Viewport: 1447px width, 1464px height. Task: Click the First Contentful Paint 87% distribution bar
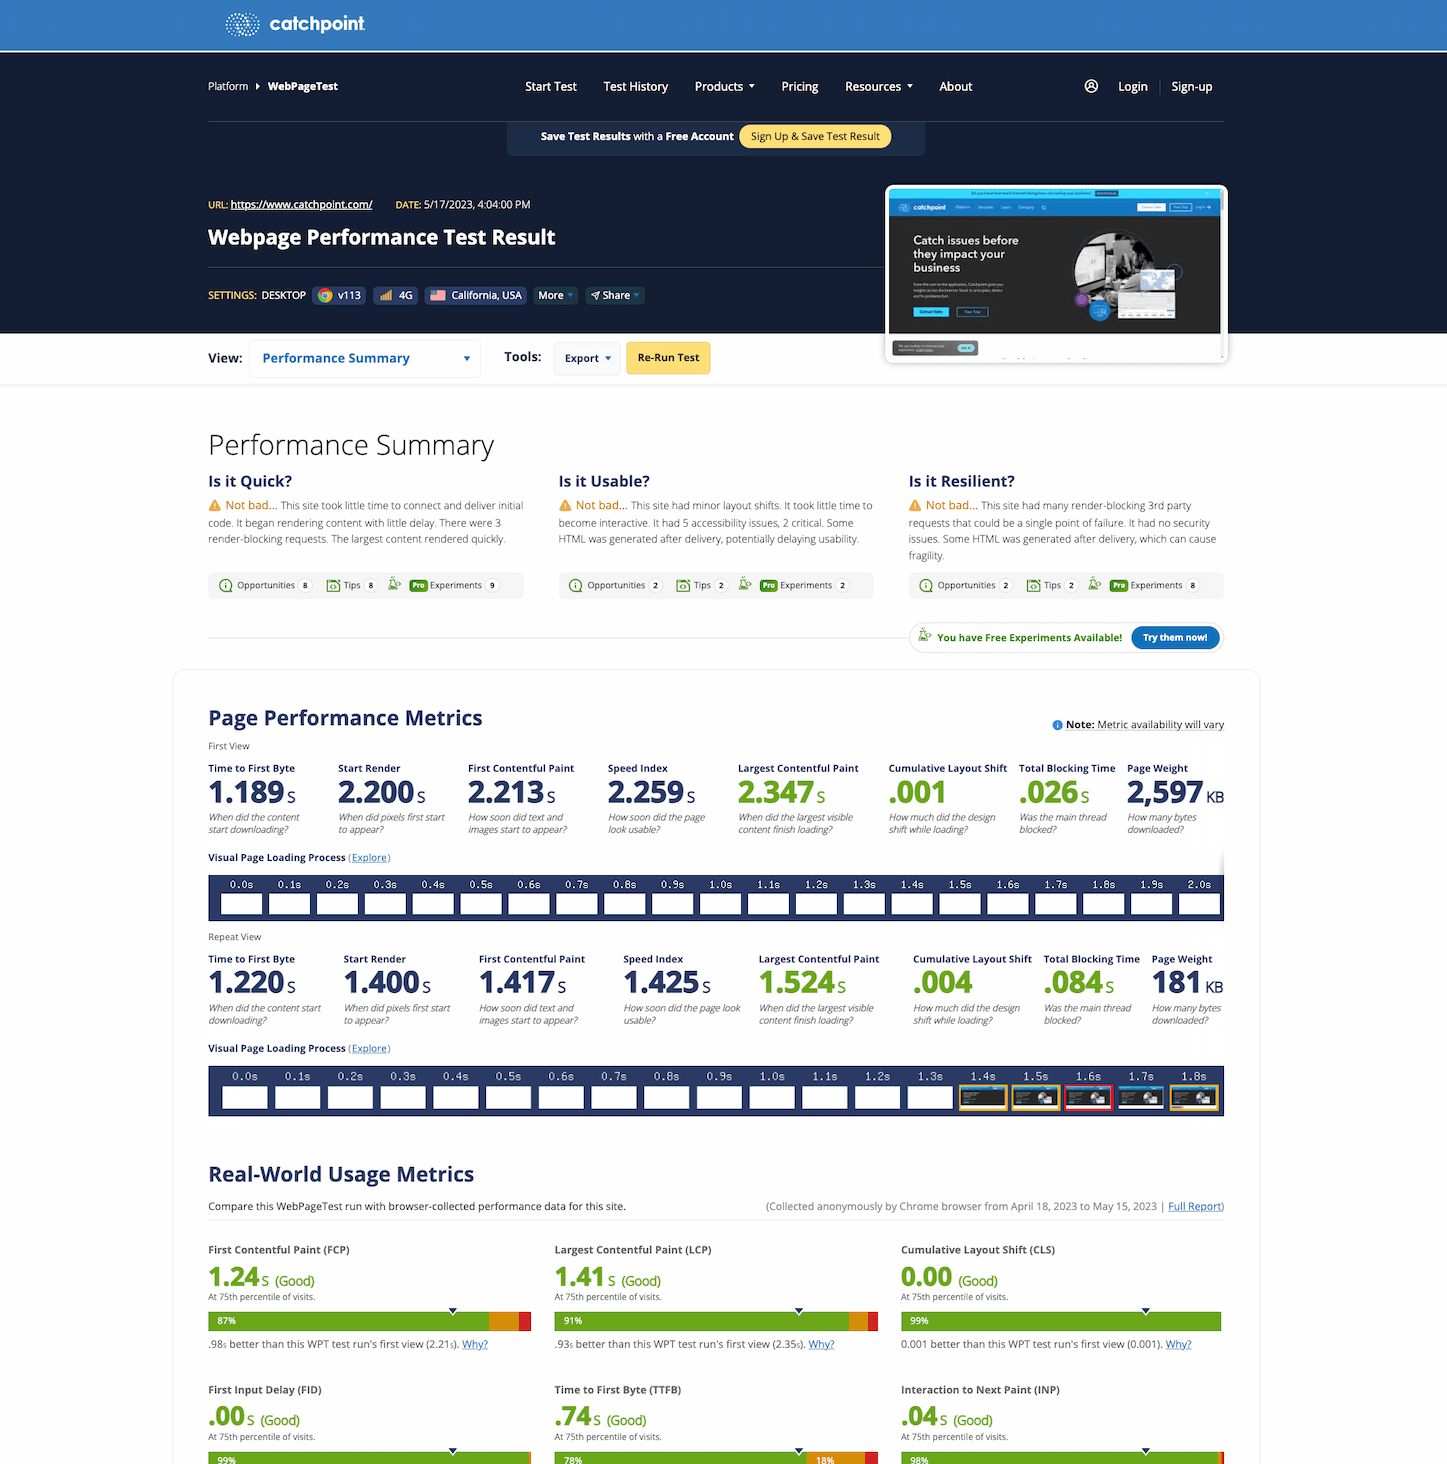click(x=369, y=1321)
